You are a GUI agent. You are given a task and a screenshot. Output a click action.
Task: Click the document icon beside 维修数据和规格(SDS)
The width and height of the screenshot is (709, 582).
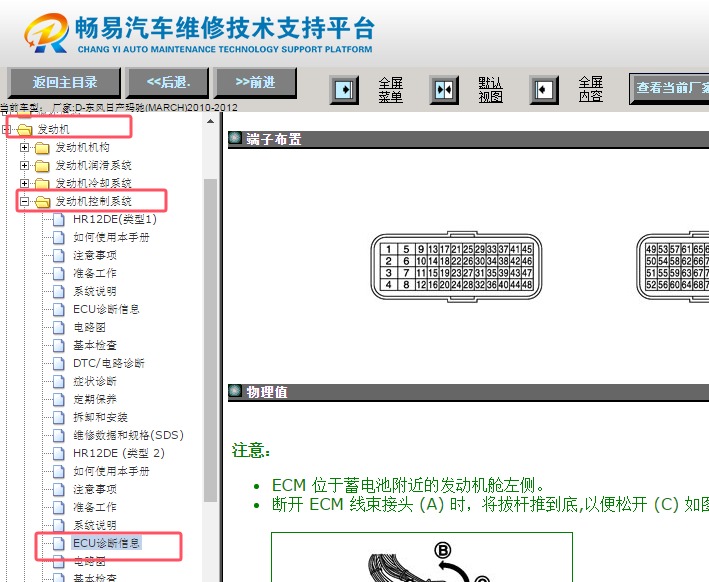[59, 435]
